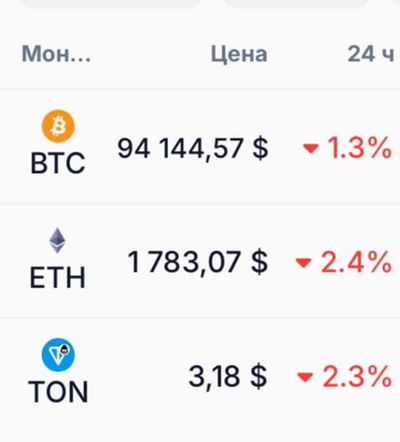Open the BTC ticker label
The height and width of the screenshot is (442, 400).
pos(58,163)
